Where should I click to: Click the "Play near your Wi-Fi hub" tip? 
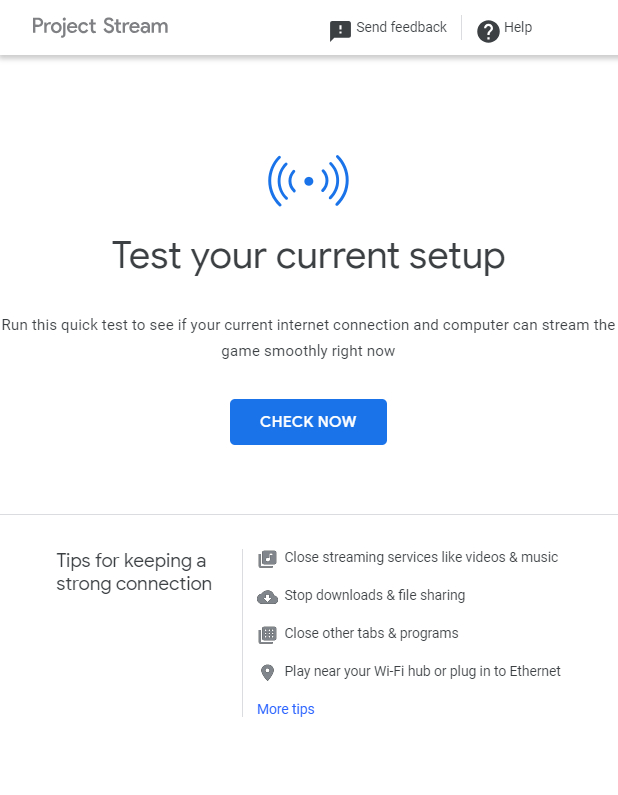point(422,671)
